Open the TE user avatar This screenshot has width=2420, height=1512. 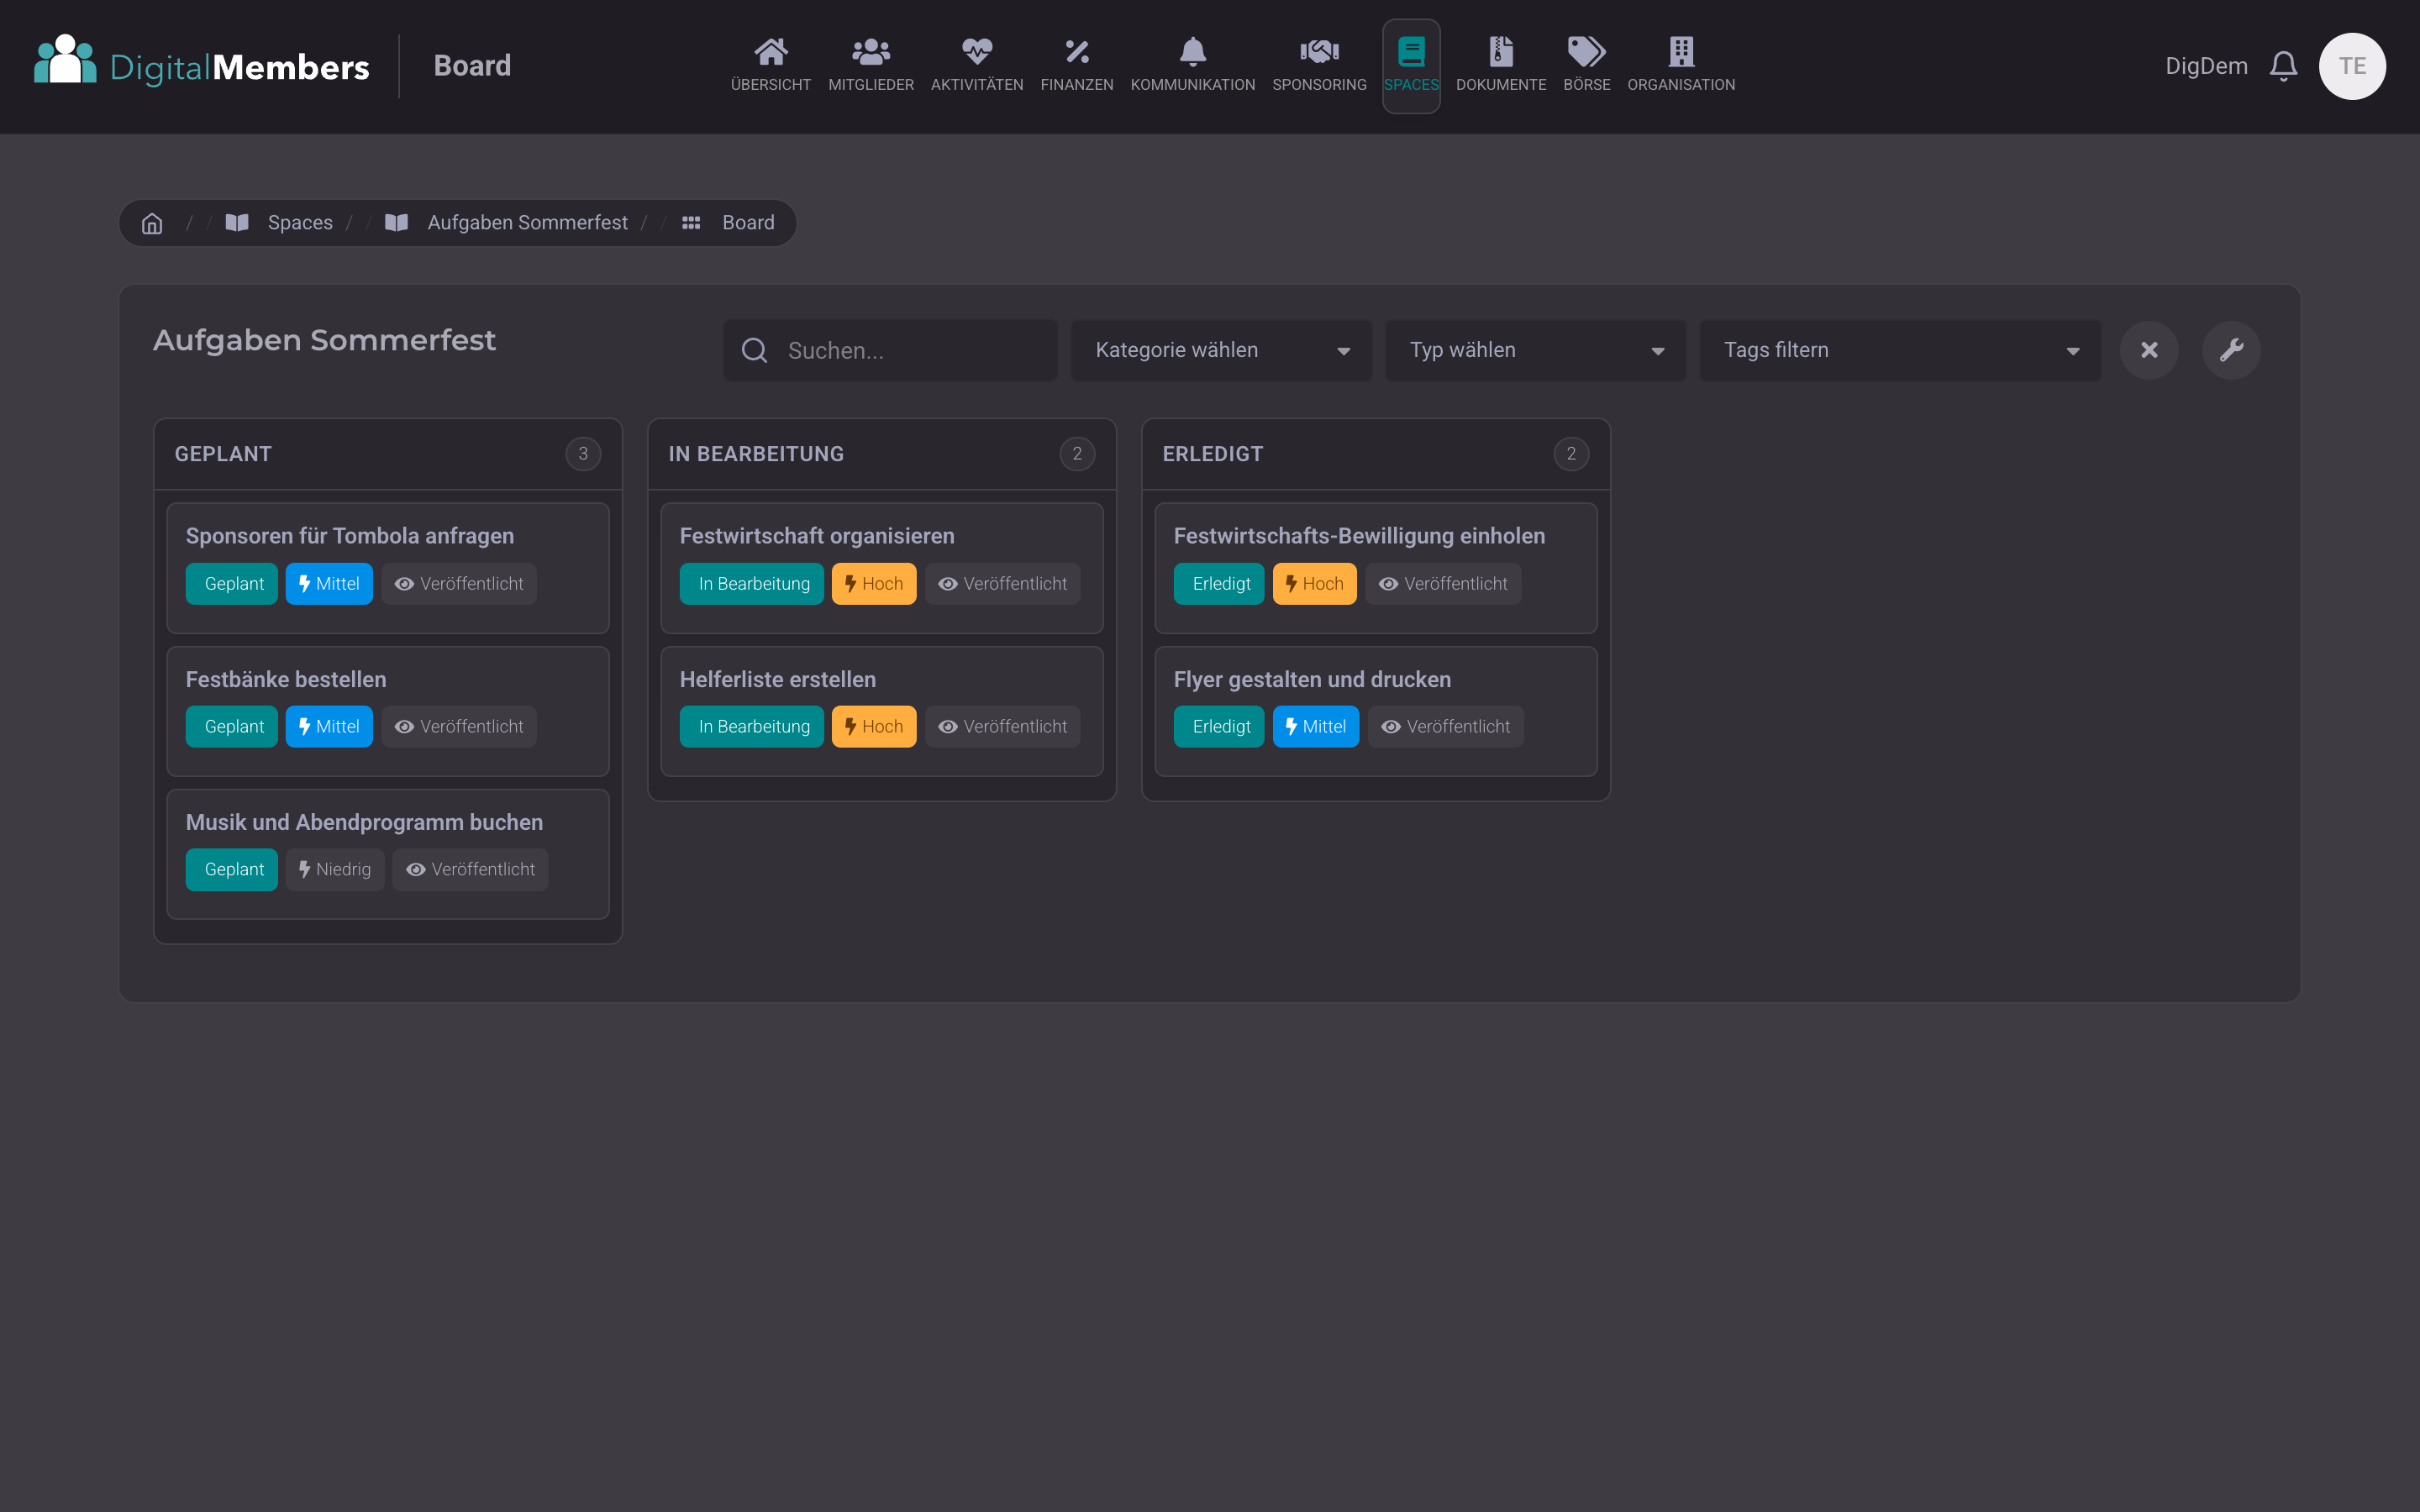pos(2352,66)
